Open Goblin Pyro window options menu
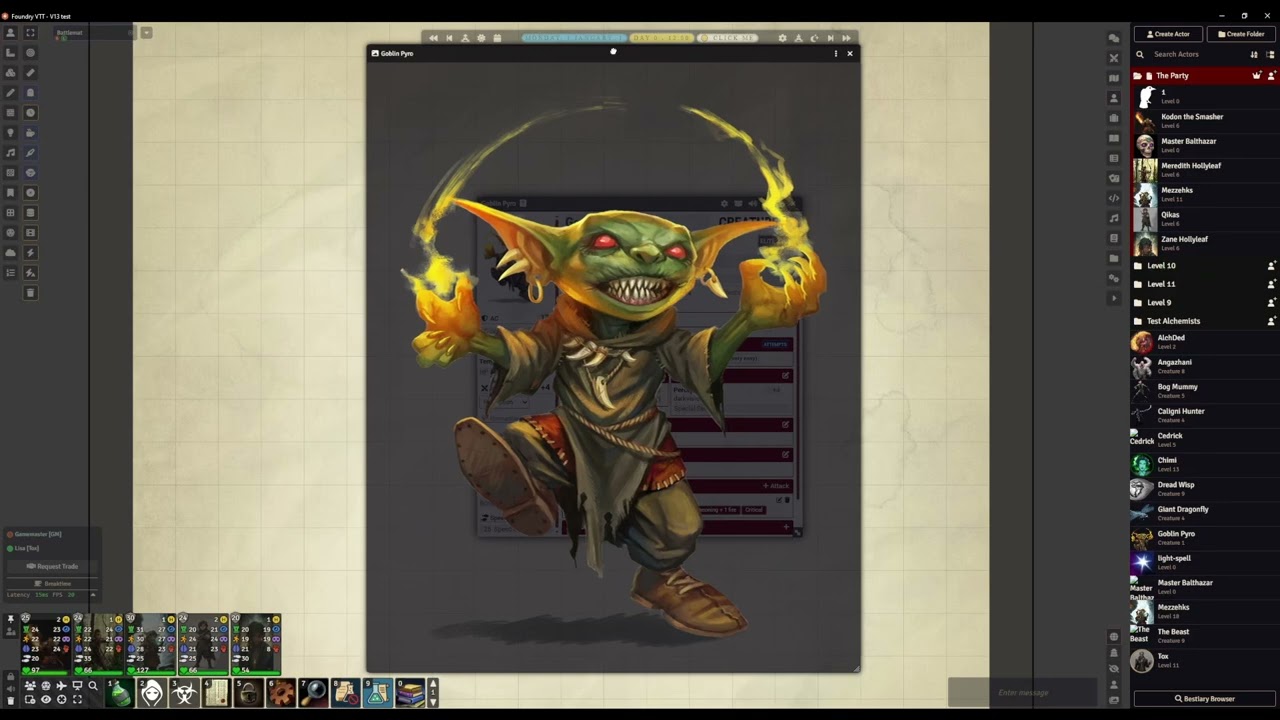Image resolution: width=1280 pixels, height=720 pixels. pos(836,53)
